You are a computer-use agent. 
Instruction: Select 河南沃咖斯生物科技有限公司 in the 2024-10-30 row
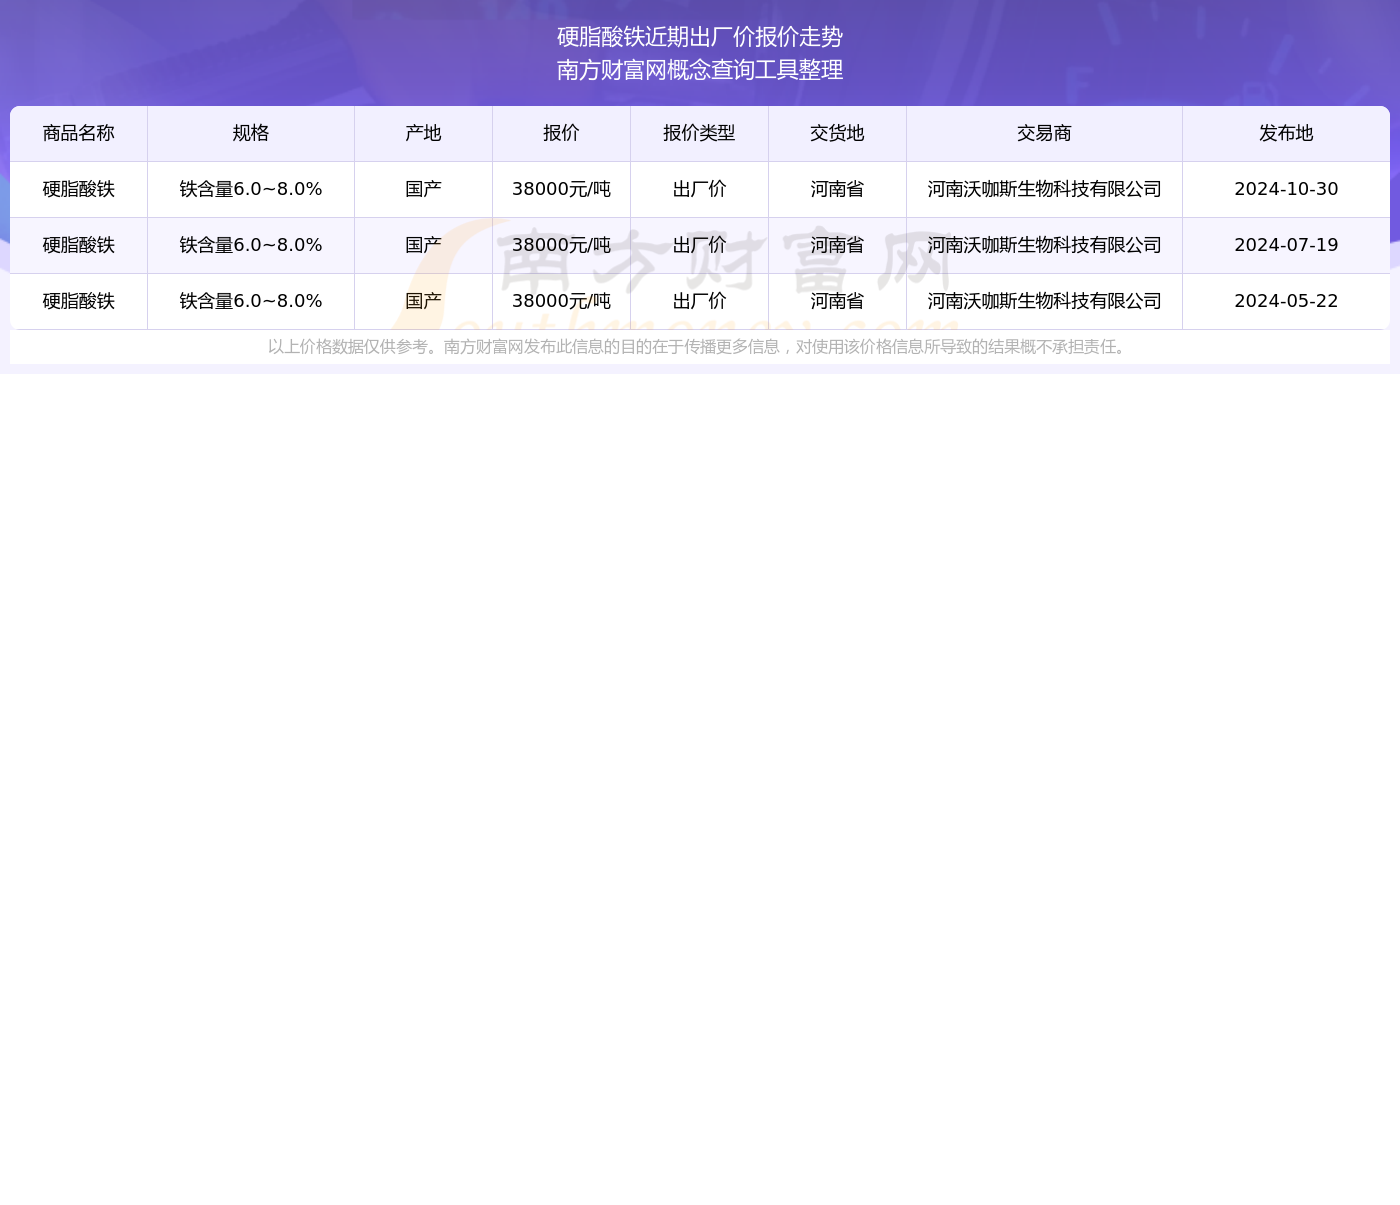(1044, 189)
